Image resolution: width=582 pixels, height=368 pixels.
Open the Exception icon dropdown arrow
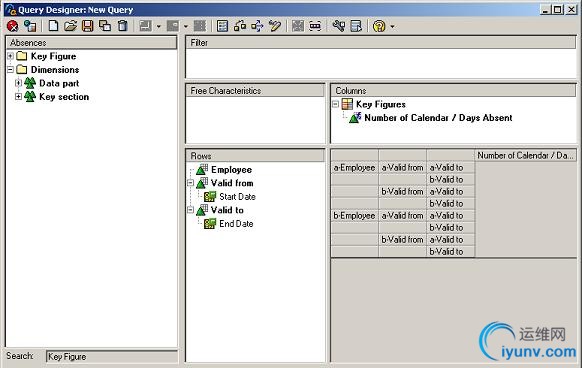coord(158,26)
